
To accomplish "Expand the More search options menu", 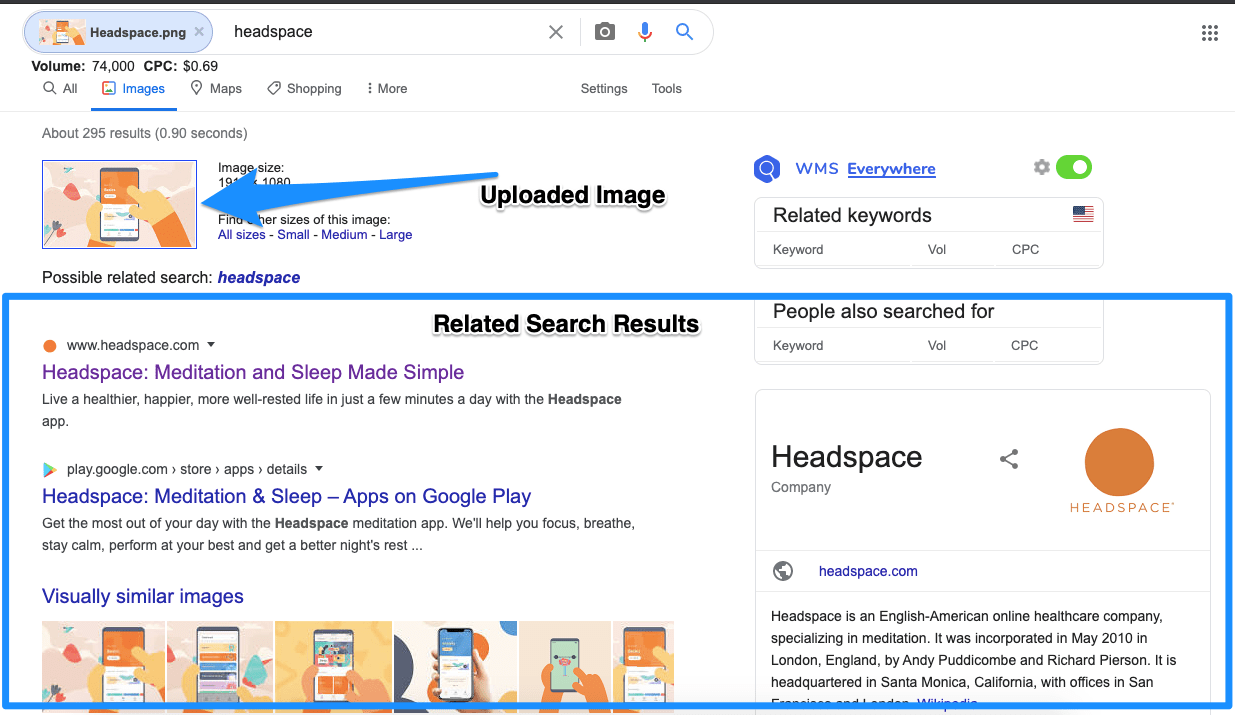I will 387,88.
